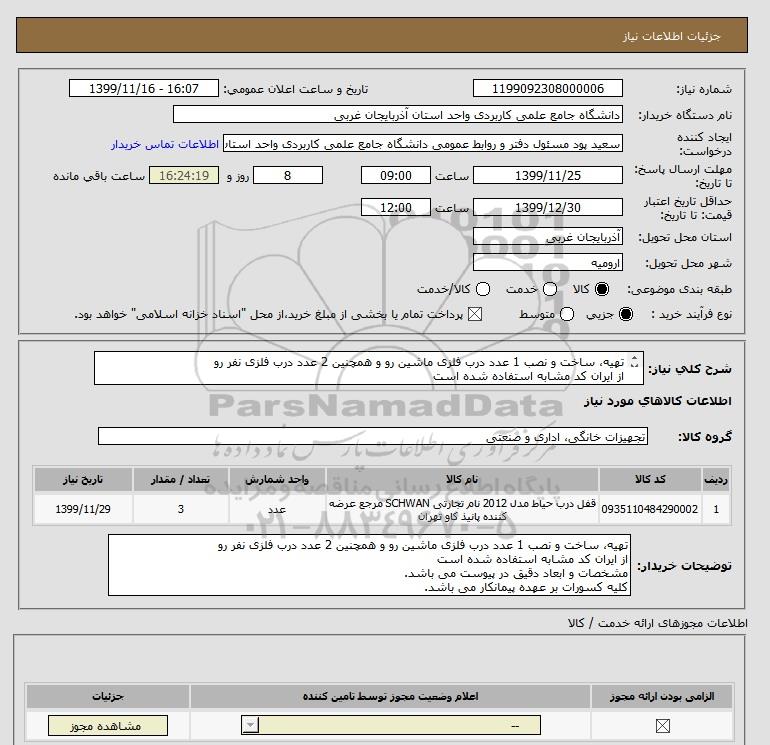Click delivery province field آذربایجان غربی

(548, 237)
